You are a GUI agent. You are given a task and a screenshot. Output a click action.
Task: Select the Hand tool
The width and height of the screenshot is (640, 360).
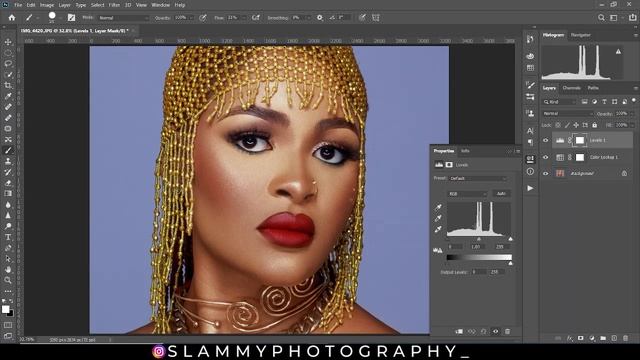click(8, 269)
